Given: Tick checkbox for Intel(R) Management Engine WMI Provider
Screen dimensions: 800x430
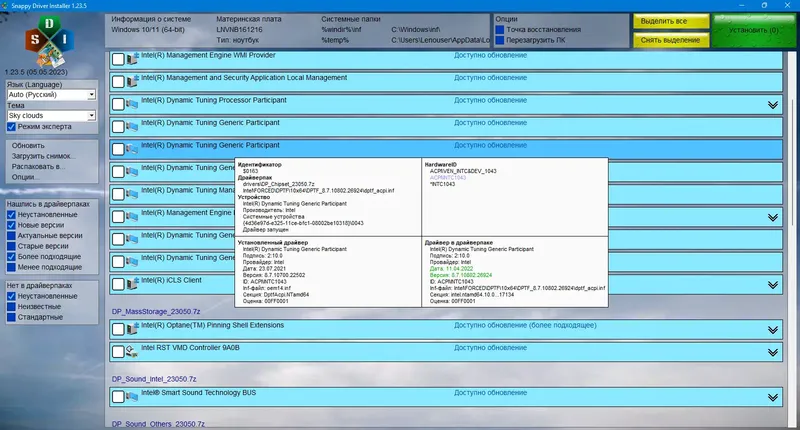Looking at the screenshot, I should 118,59.
